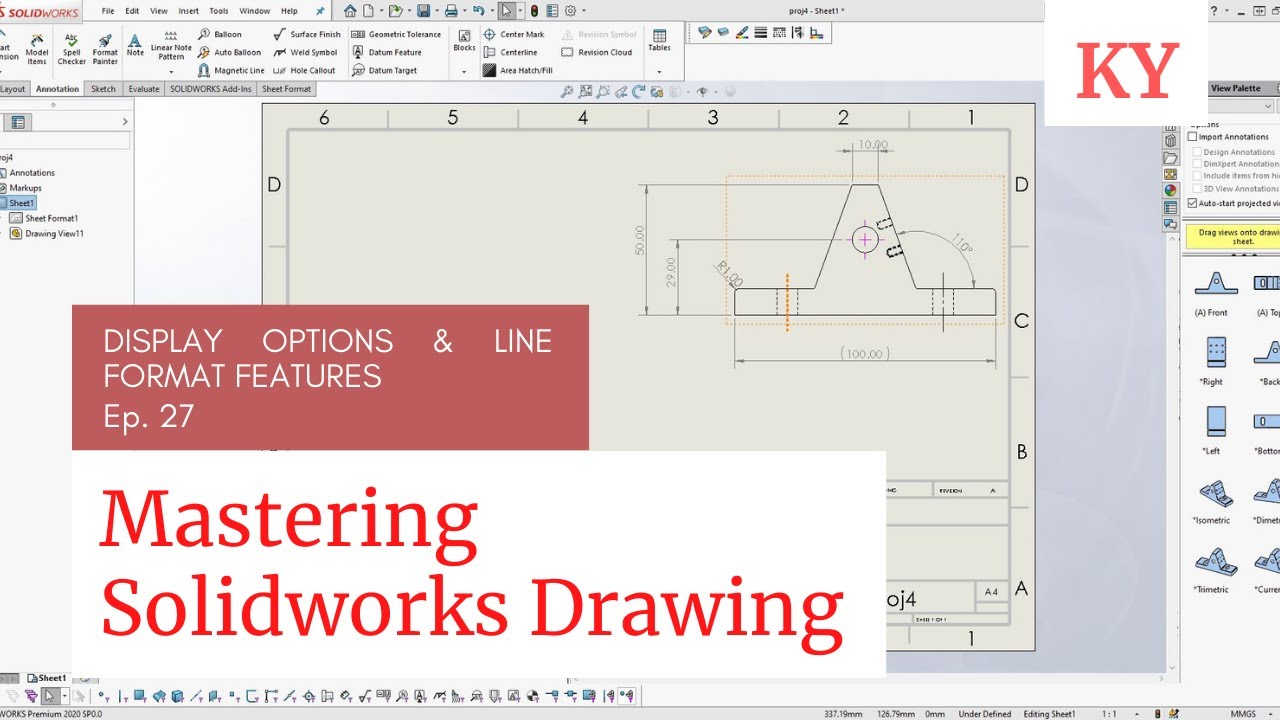
Task: Click the Line Style icon
Action: pyautogui.click(x=779, y=32)
